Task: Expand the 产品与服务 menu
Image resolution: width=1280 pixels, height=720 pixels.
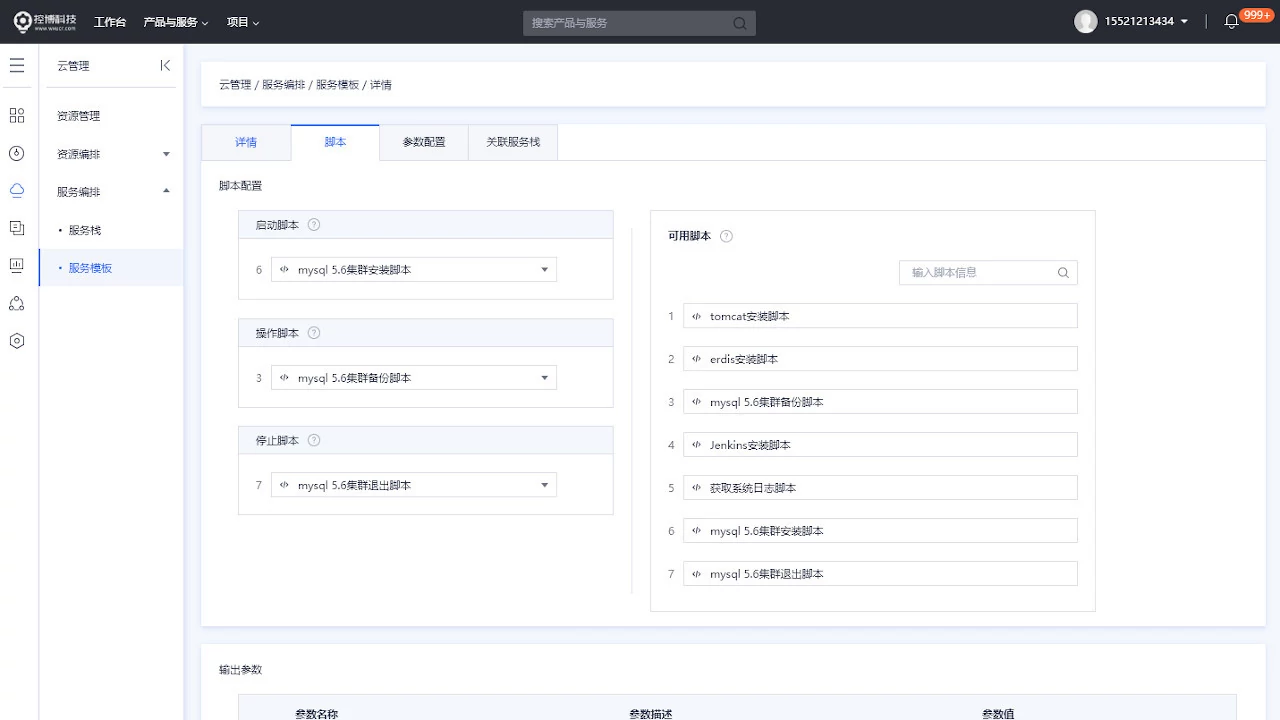Action: coord(176,22)
